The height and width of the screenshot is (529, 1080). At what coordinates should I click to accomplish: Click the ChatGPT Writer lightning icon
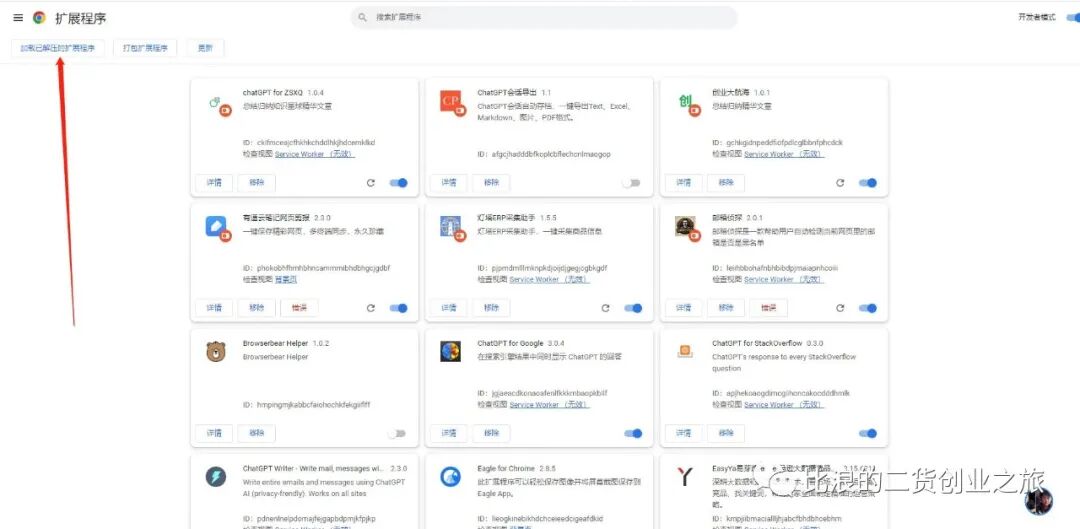pos(216,477)
